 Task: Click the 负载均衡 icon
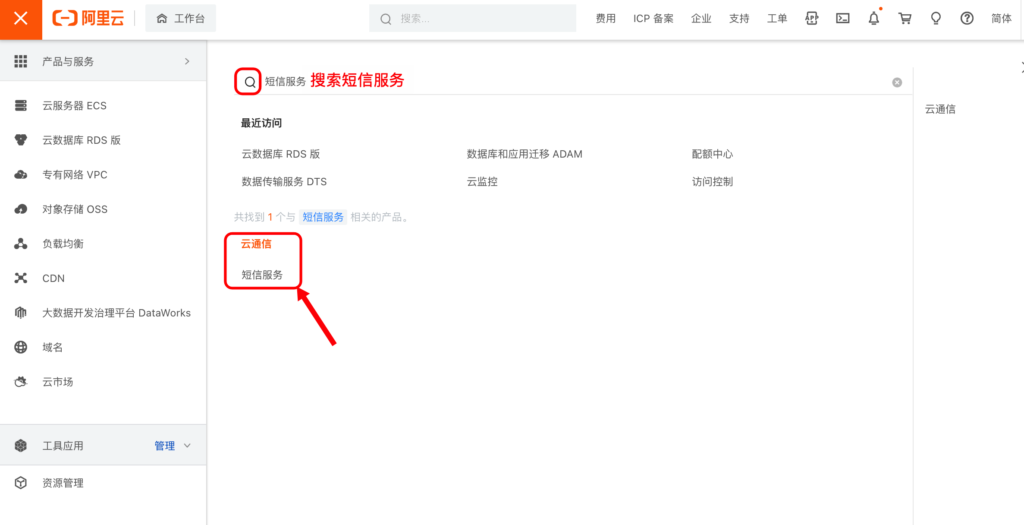[21, 244]
